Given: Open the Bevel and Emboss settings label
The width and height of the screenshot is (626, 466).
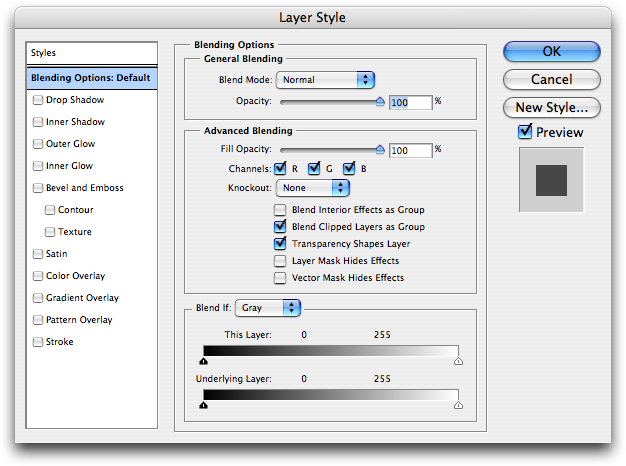Looking at the screenshot, I should tap(85, 188).
